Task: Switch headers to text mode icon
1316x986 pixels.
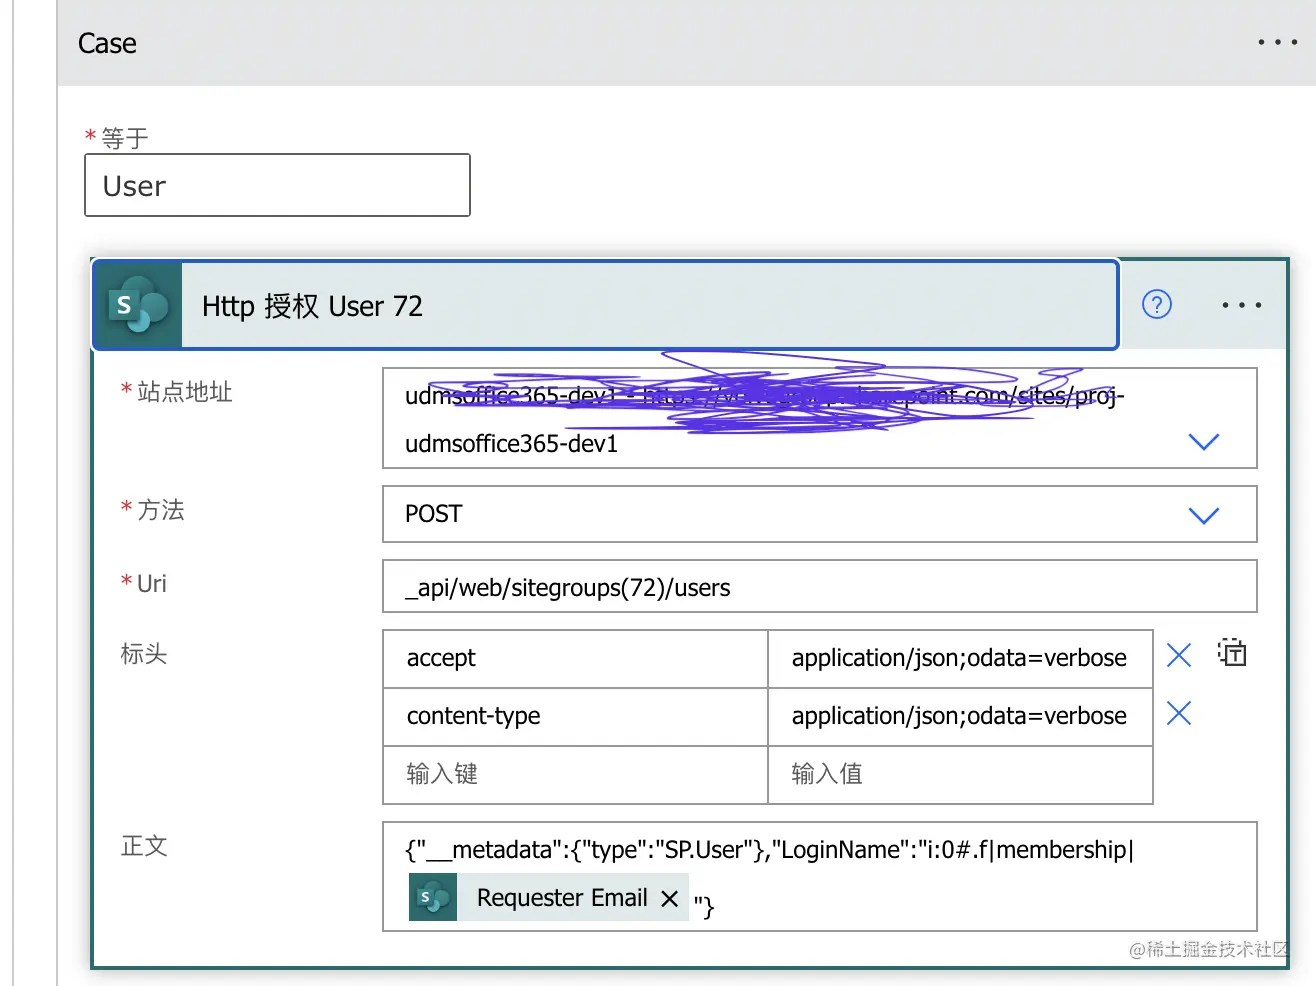Action: point(1232,653)
